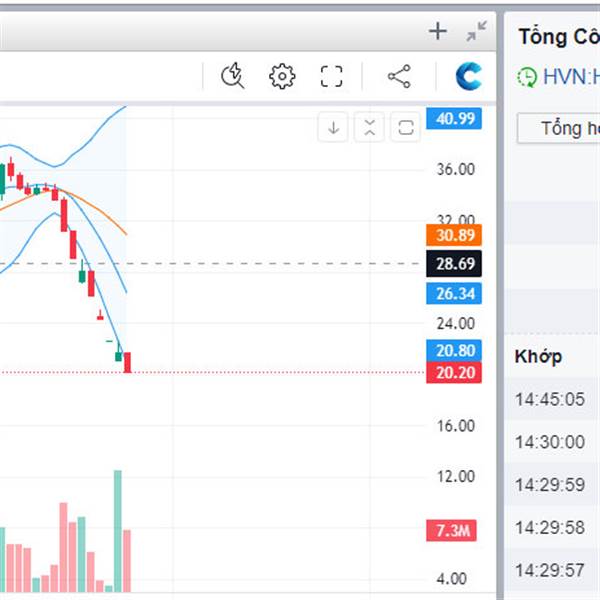Click the 40.99 upper band label

[453, 119]
